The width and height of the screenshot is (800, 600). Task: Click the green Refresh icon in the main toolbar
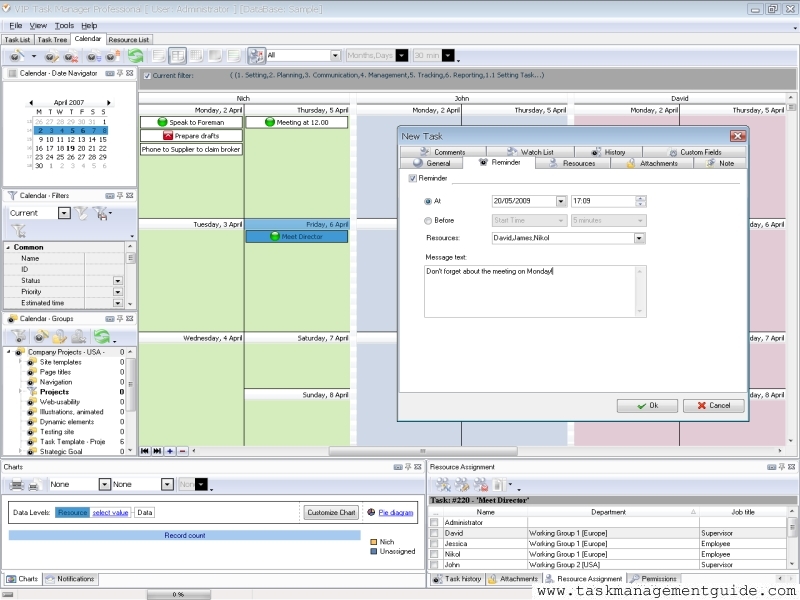(135, 56)
